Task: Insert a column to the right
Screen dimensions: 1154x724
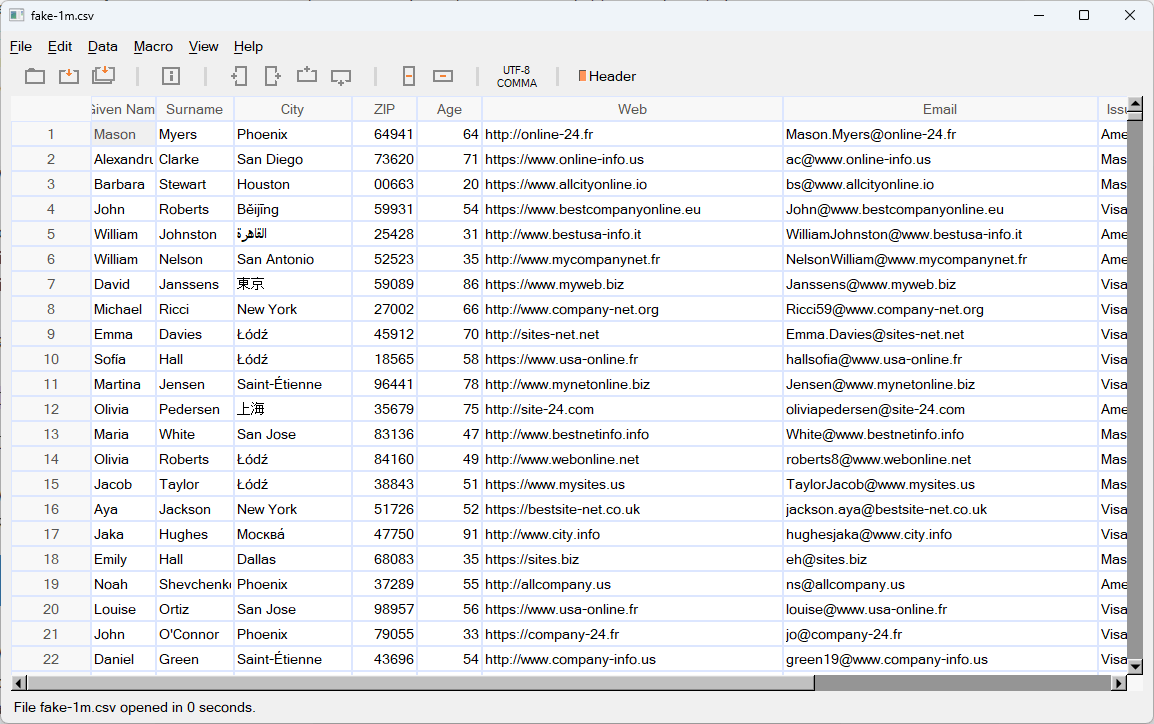Action: [272, 76]
